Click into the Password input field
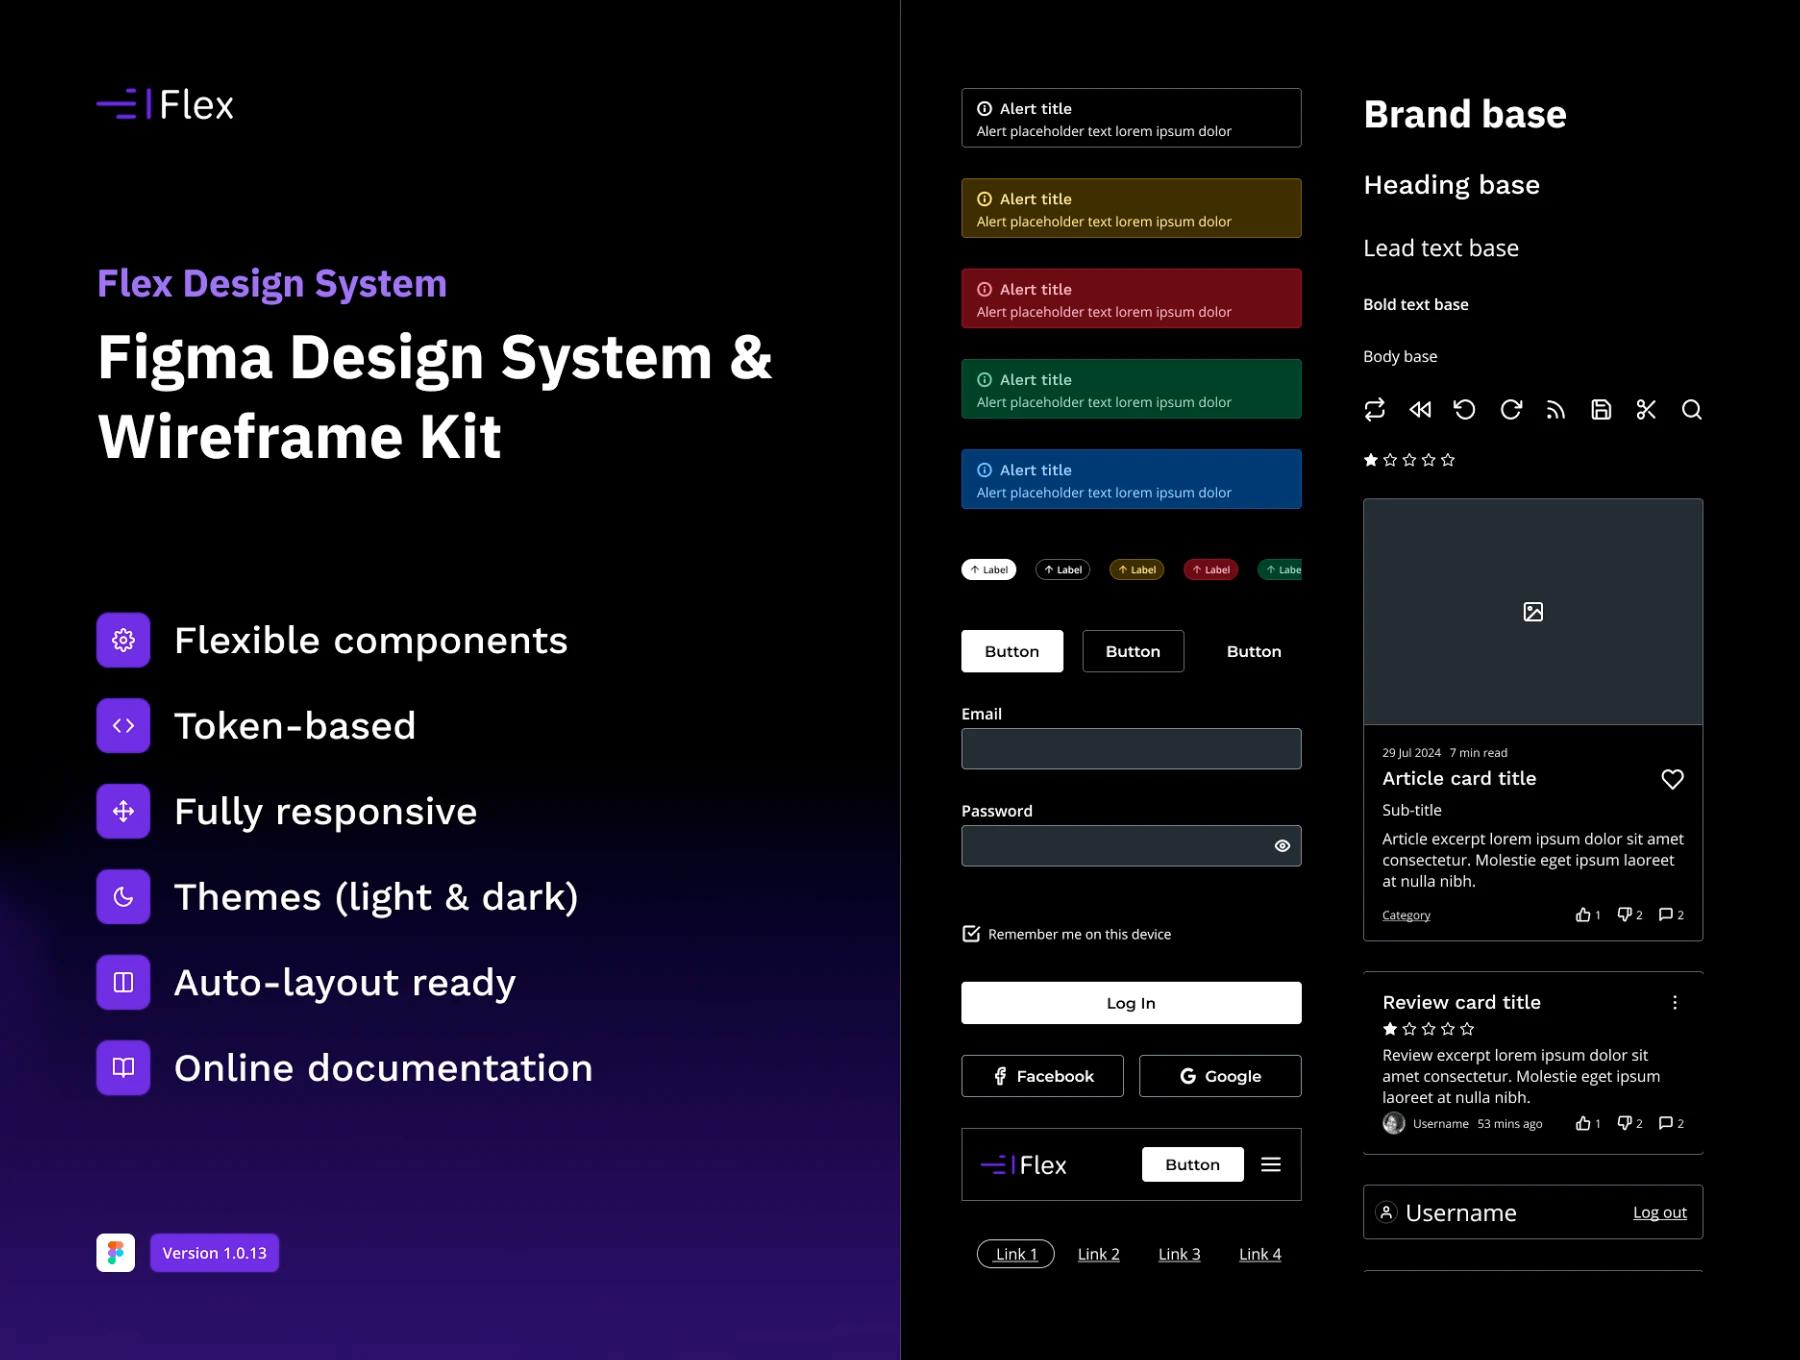Screen dimensions: 1800x1360 [x=1131, y=846]
